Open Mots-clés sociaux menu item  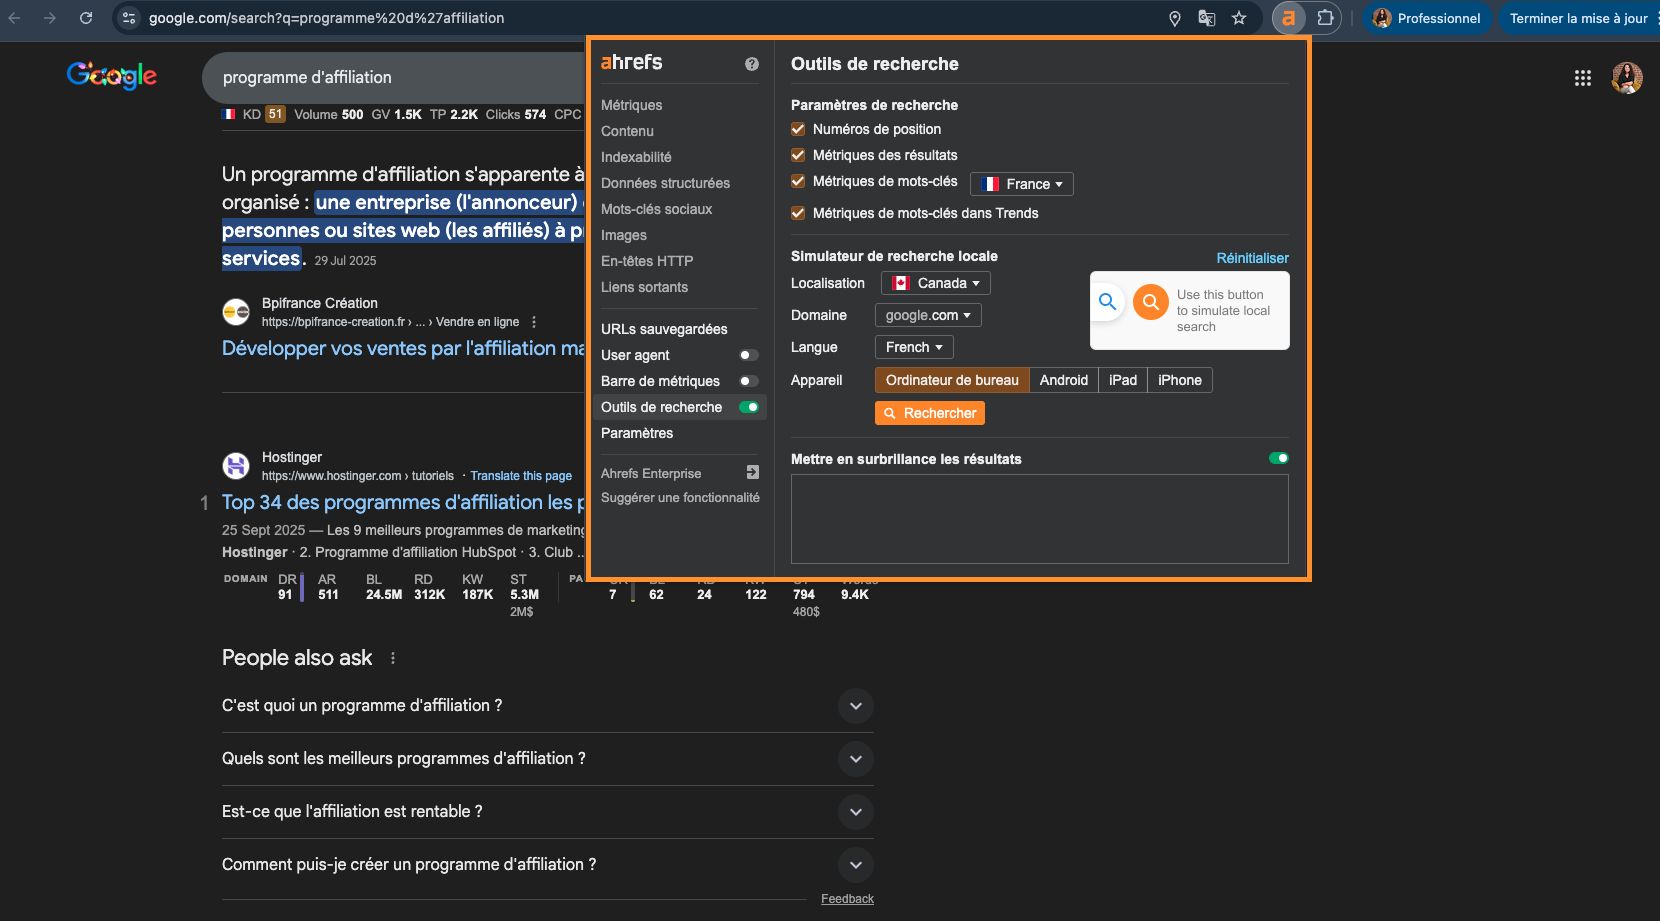click(656, 209)
